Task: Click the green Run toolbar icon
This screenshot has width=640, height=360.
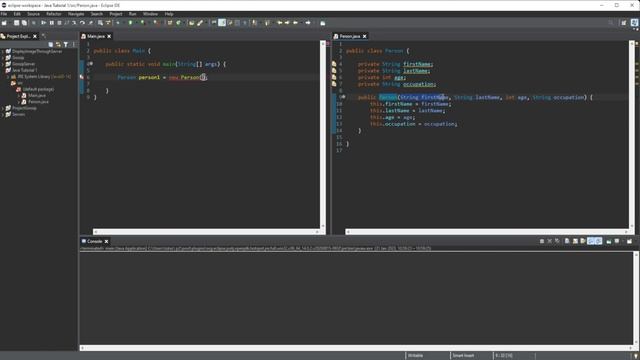Action: [131, 23]
